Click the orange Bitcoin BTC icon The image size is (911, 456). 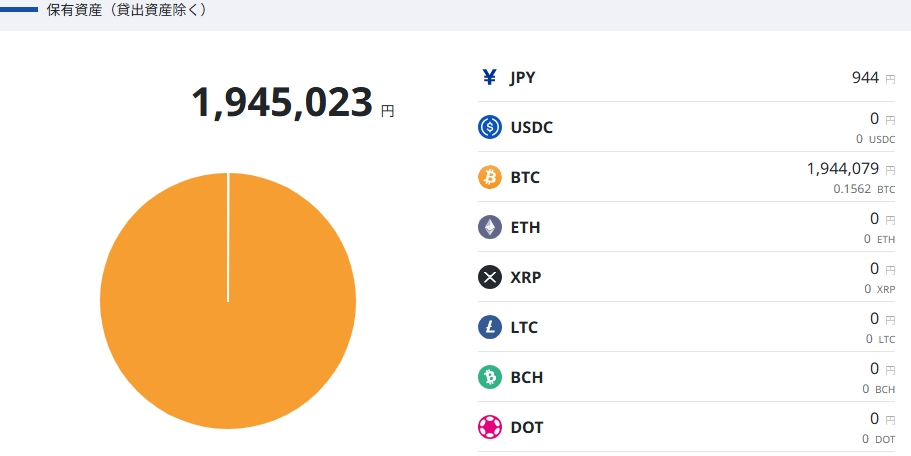(x=490, y=177)
